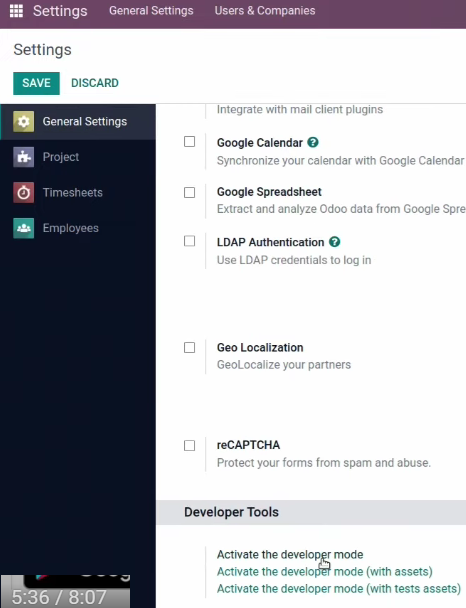Enable the LDAP Authentication checkbox
This screenshot has width=466, height=608.
[x=190, y=241]
